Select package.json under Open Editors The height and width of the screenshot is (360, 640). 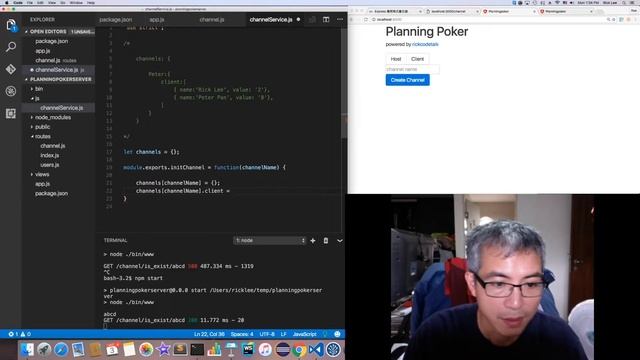click(x=58, y=41)
